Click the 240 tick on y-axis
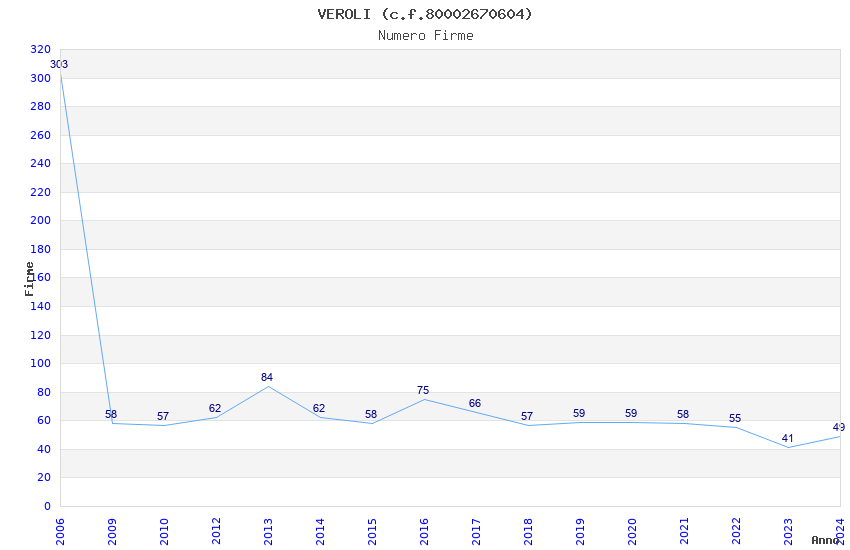This screenshot has height=550, width=850. pos(40,164)
